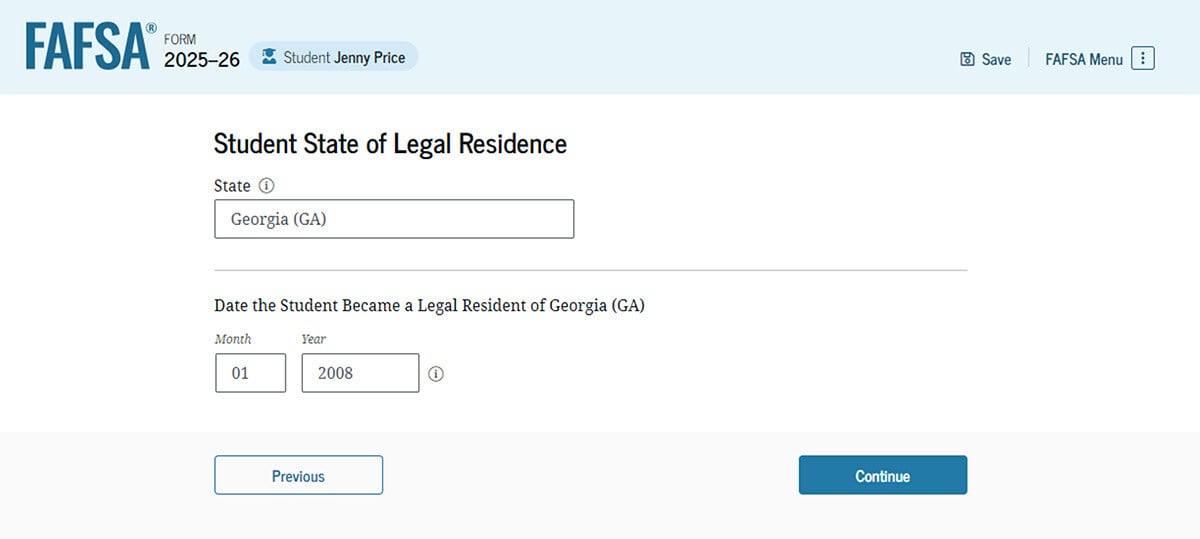1200x539 pixels.
Task: Click the FORM 2025–26 label
Action: click(x=201, y=52)
